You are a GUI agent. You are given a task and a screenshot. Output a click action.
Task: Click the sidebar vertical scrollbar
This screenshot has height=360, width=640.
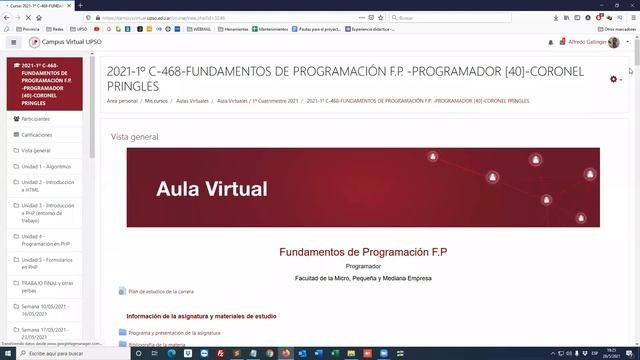92,106
